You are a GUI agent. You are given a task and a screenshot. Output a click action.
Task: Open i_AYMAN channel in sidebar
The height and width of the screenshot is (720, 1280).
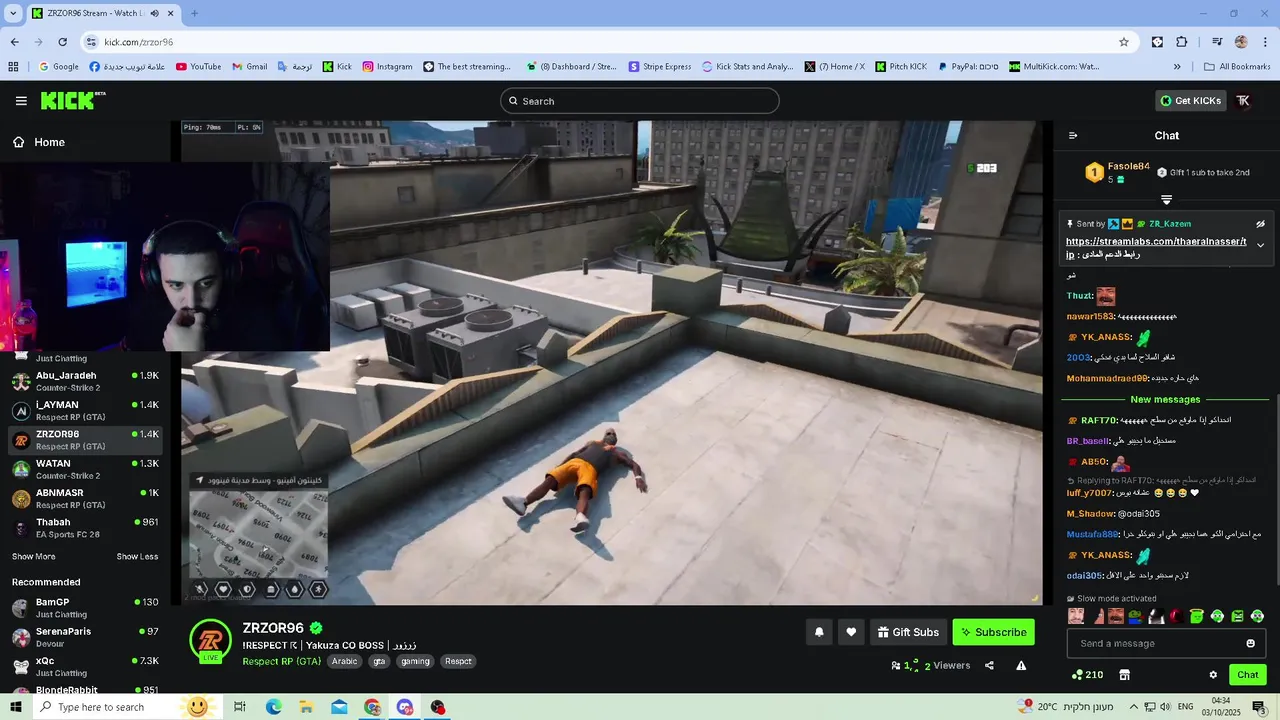pyautogui.click(x=85, y=411)
